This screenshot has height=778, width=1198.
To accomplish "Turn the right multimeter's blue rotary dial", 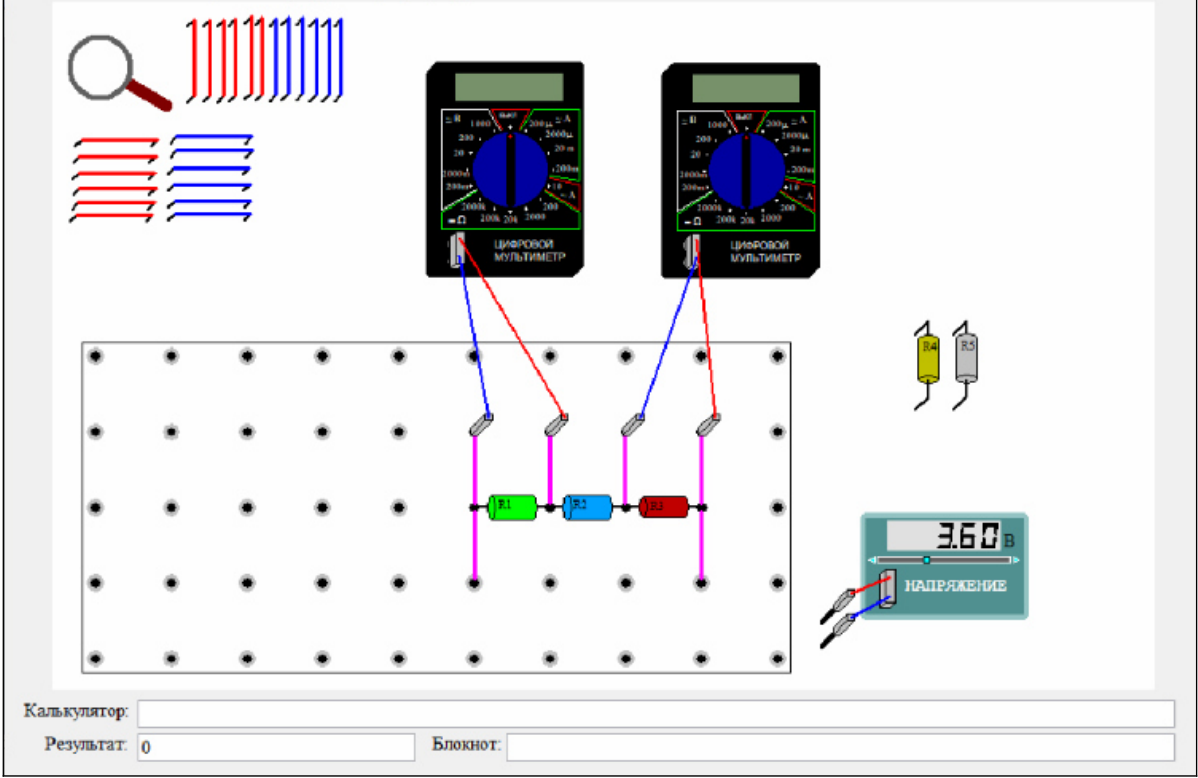I will tap(746, 171).
